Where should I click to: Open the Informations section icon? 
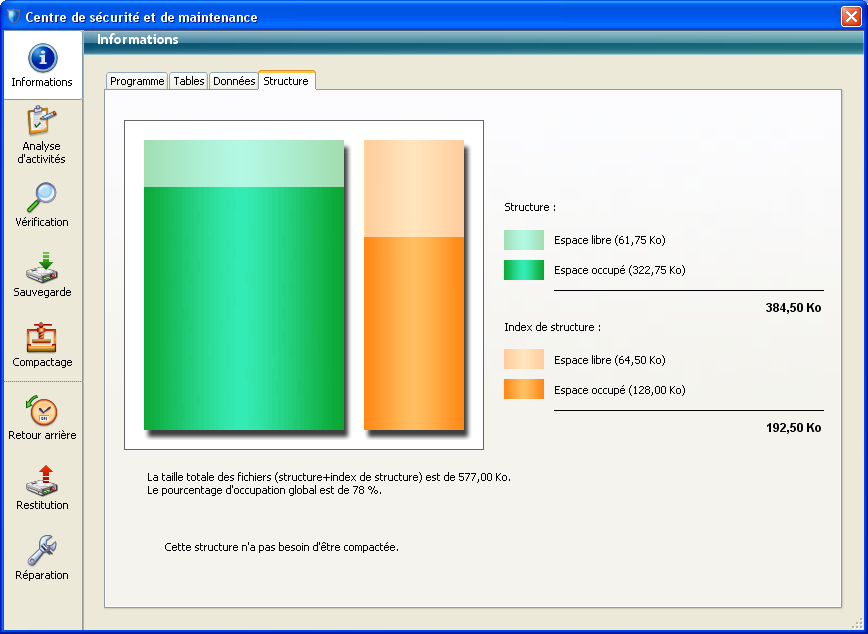[x=43, y=58]
